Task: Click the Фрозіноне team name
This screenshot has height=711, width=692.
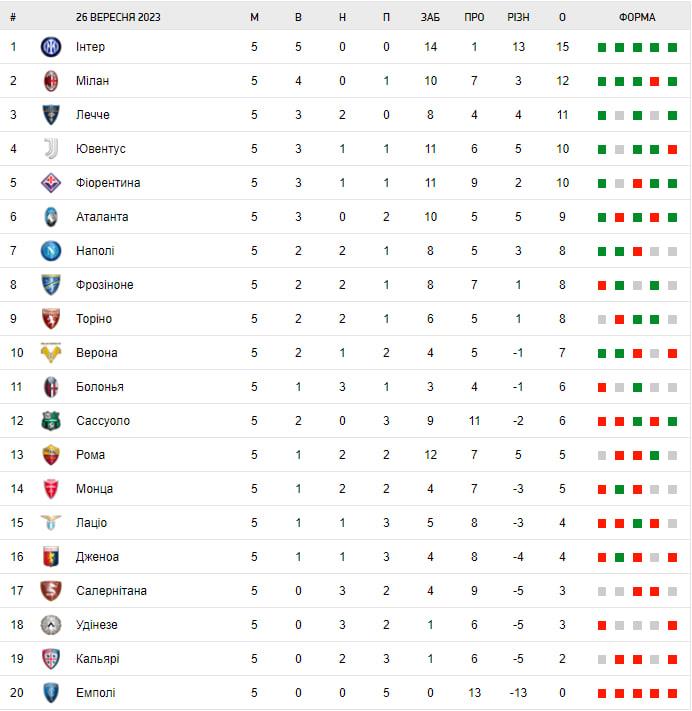Action: pos(105,285)
